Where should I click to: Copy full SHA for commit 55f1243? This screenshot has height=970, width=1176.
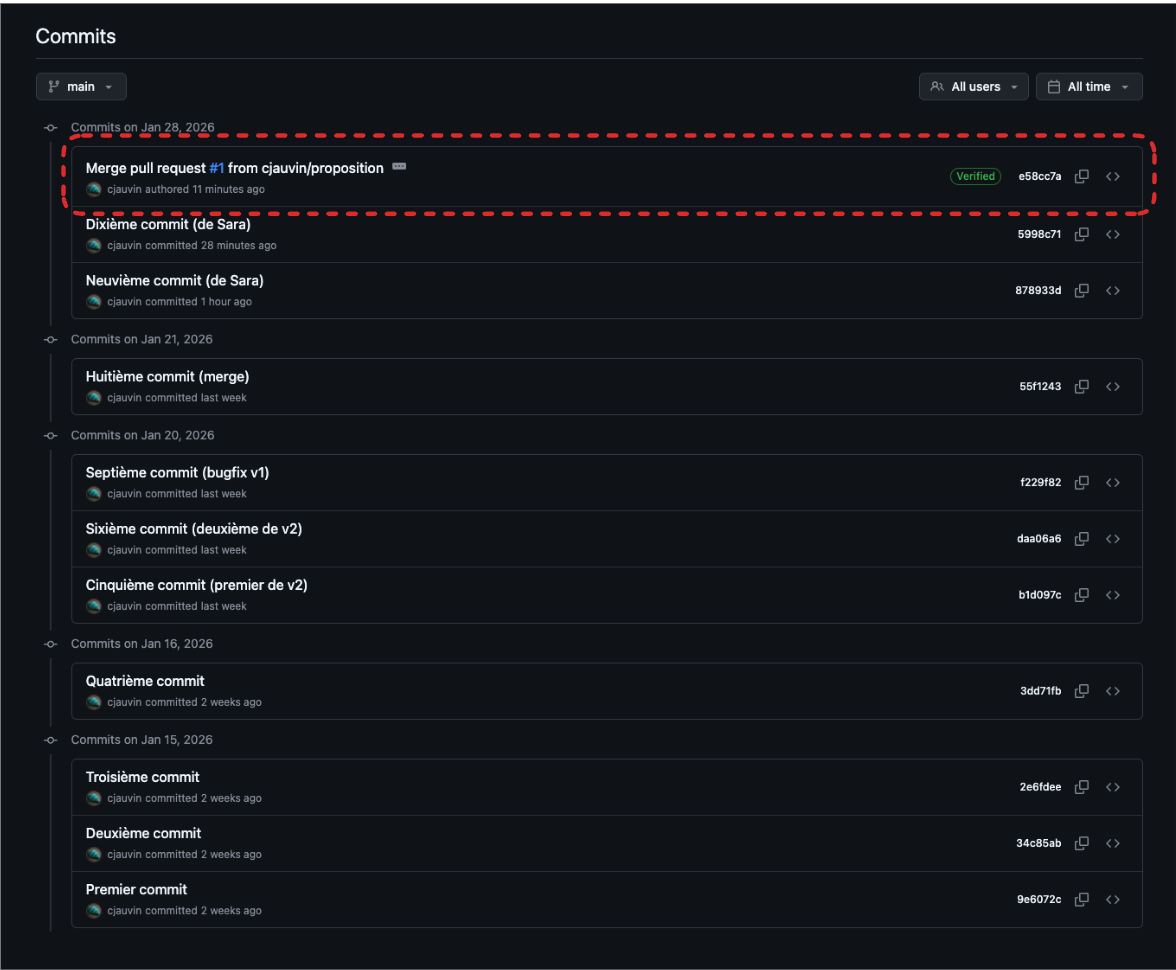point(1081,387)
